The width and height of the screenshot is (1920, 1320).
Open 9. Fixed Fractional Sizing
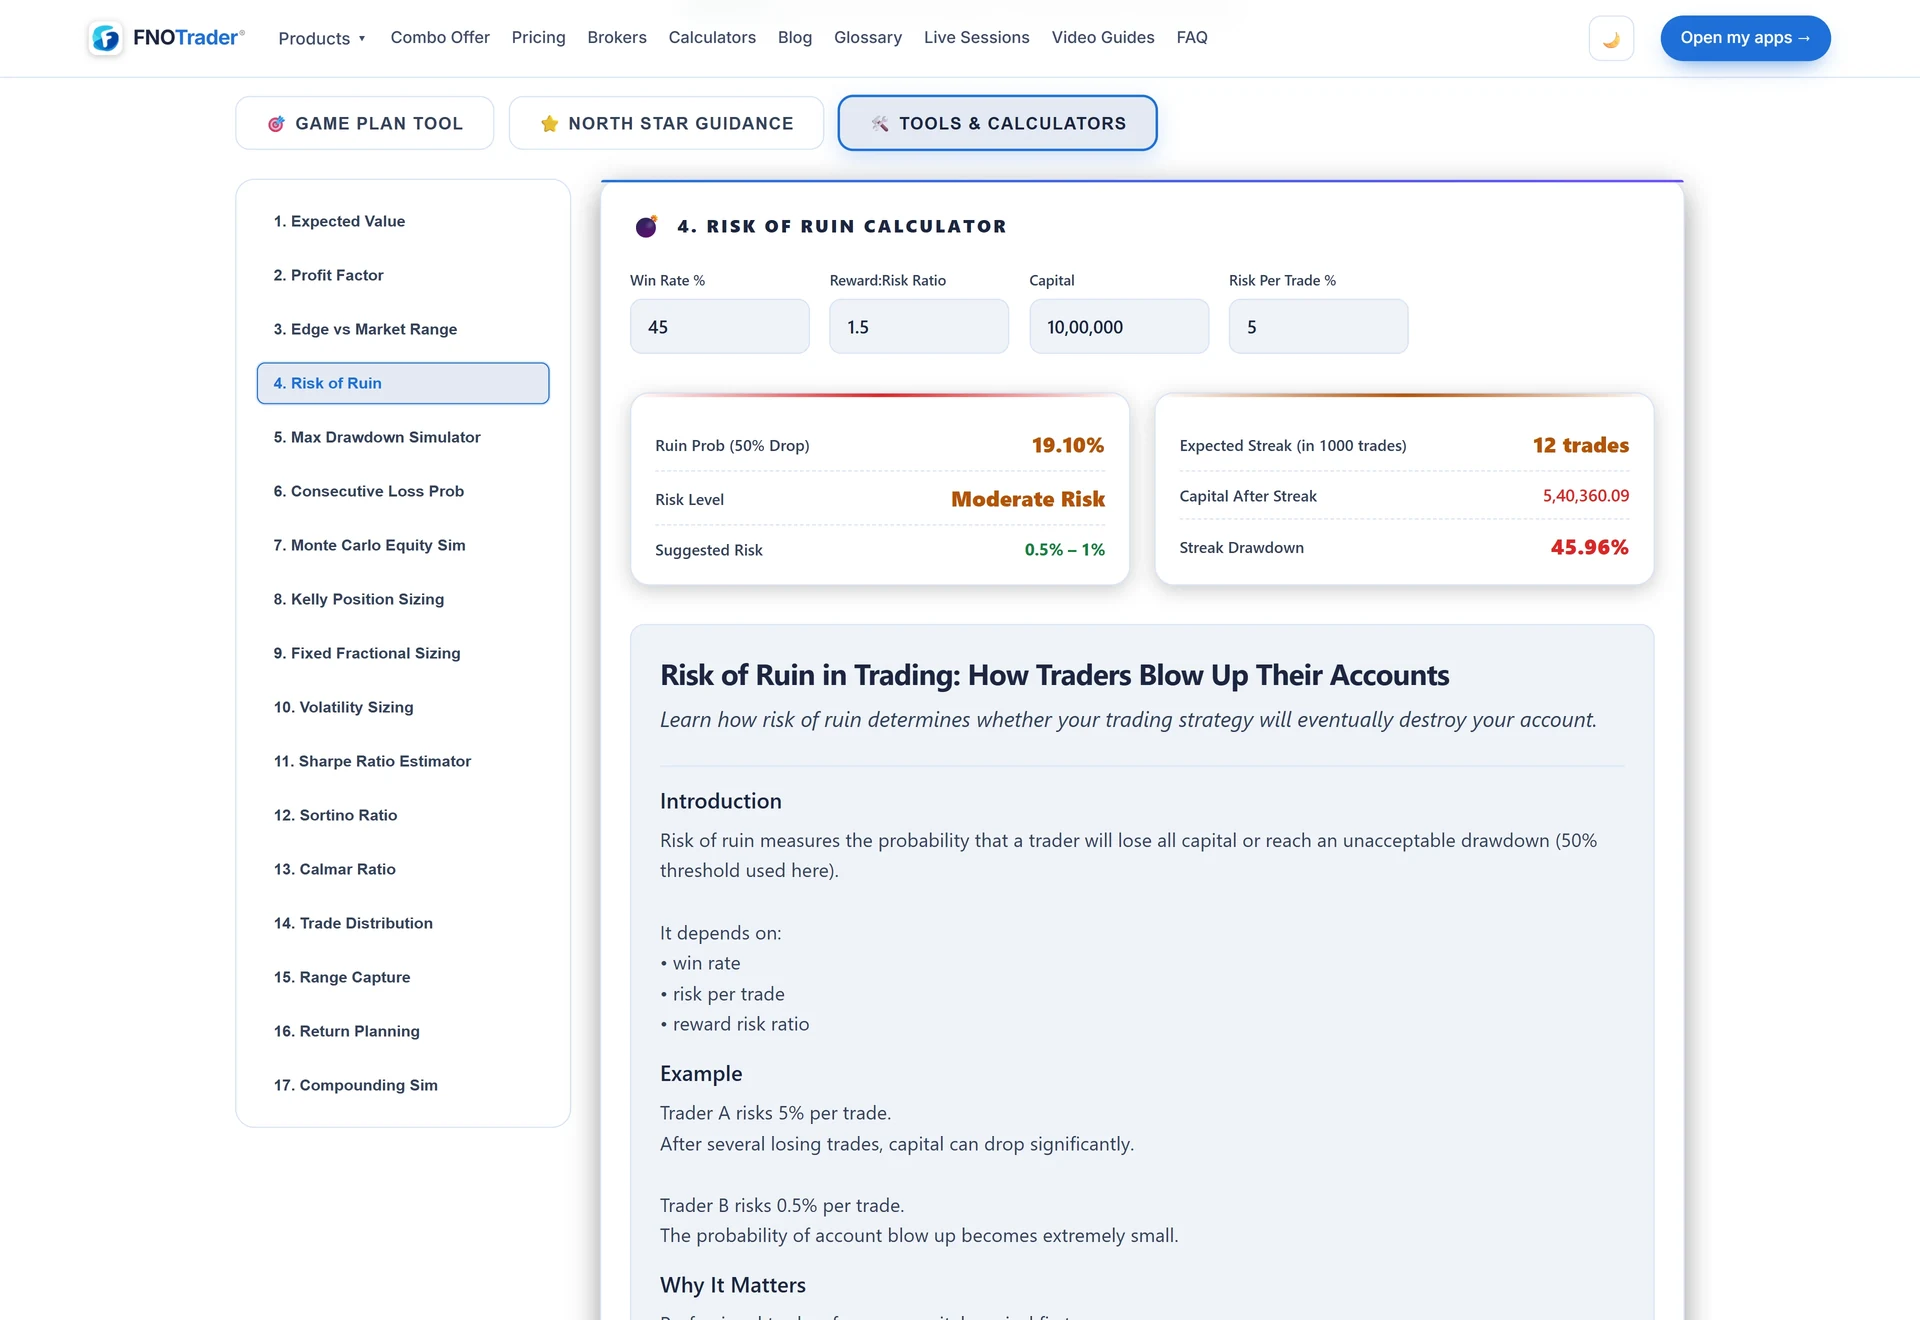[403, 653]
